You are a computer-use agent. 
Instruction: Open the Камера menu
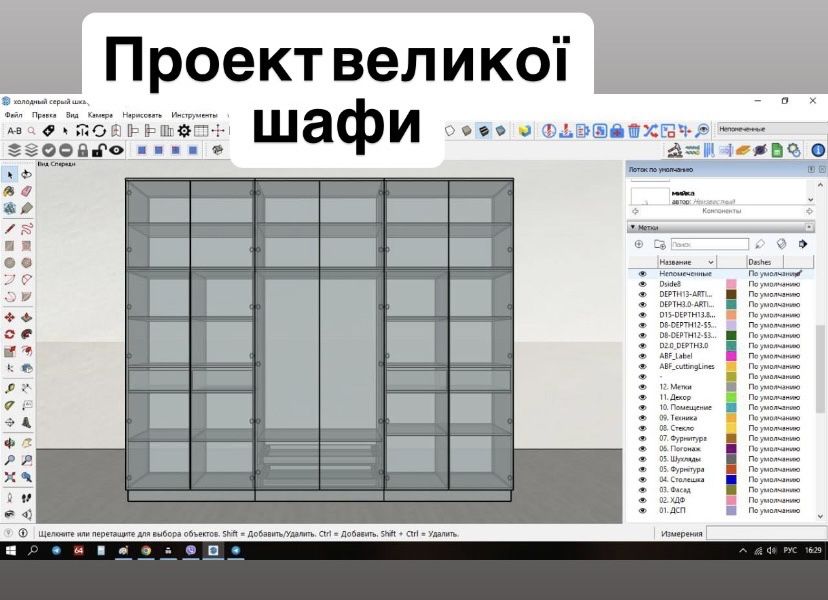(100, 115)
